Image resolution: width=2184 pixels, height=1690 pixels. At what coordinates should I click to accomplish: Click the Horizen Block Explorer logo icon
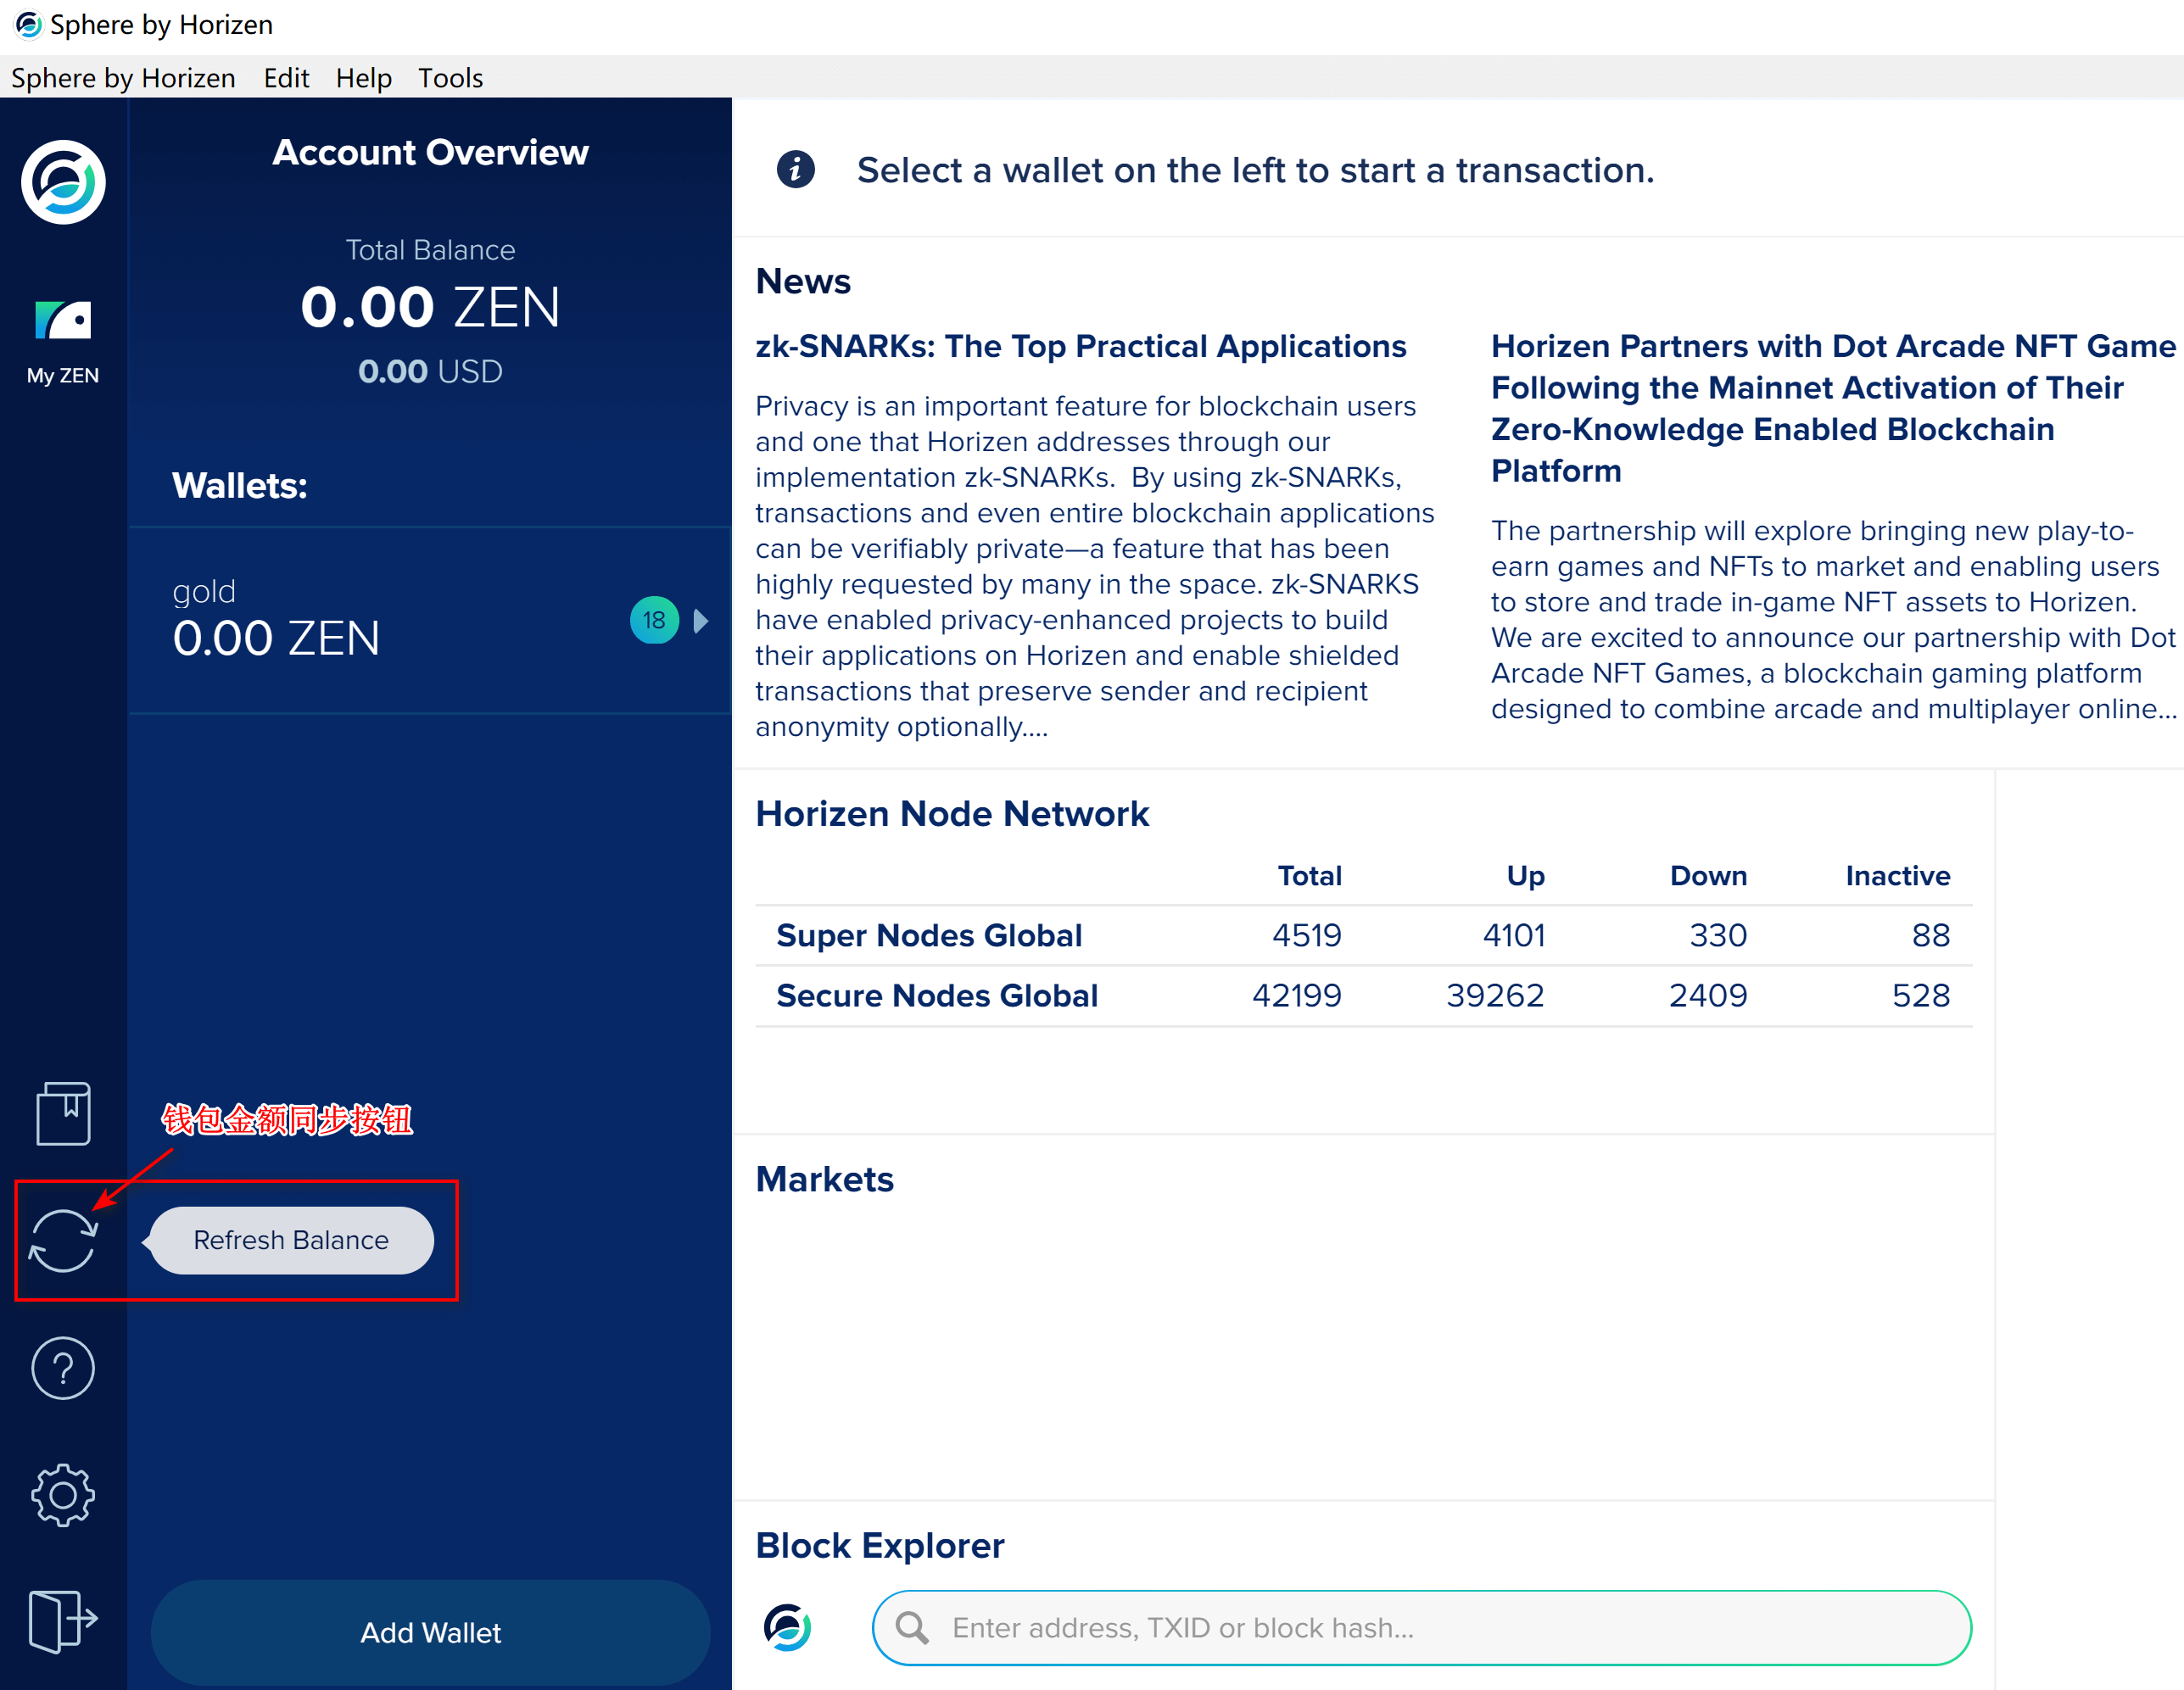794,1626
